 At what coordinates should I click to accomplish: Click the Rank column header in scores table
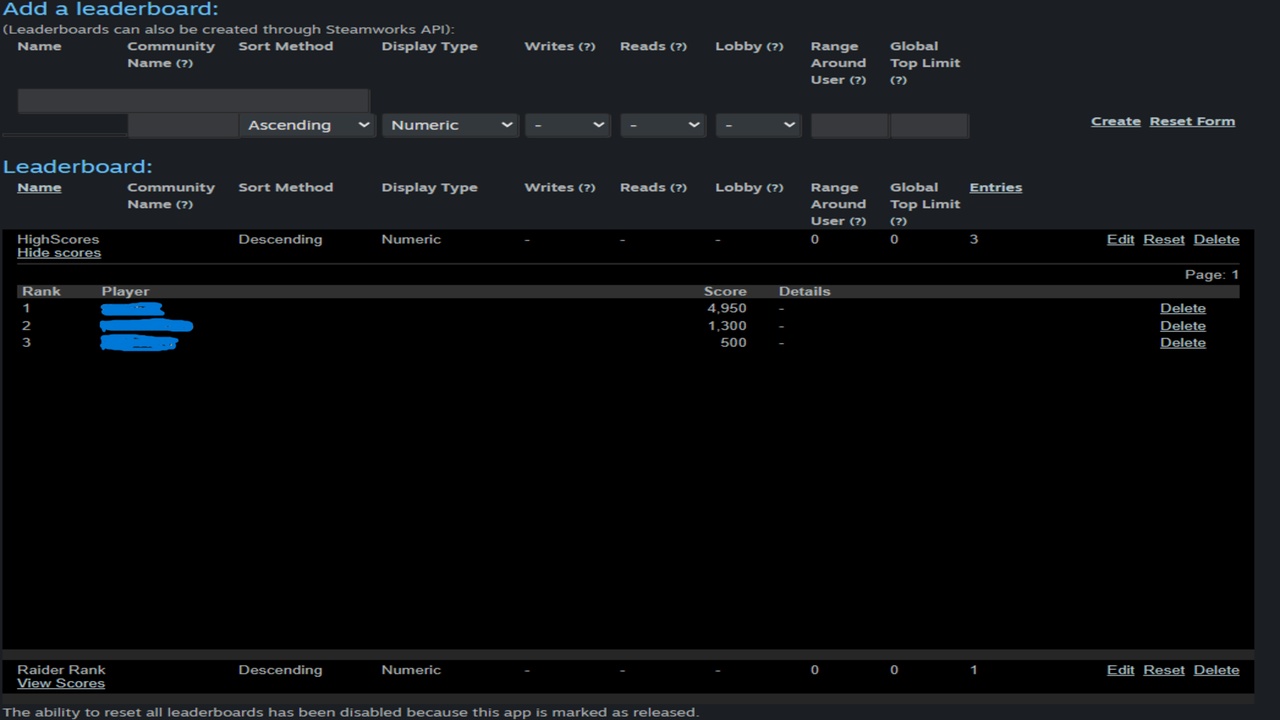click(x=41, y=291)
